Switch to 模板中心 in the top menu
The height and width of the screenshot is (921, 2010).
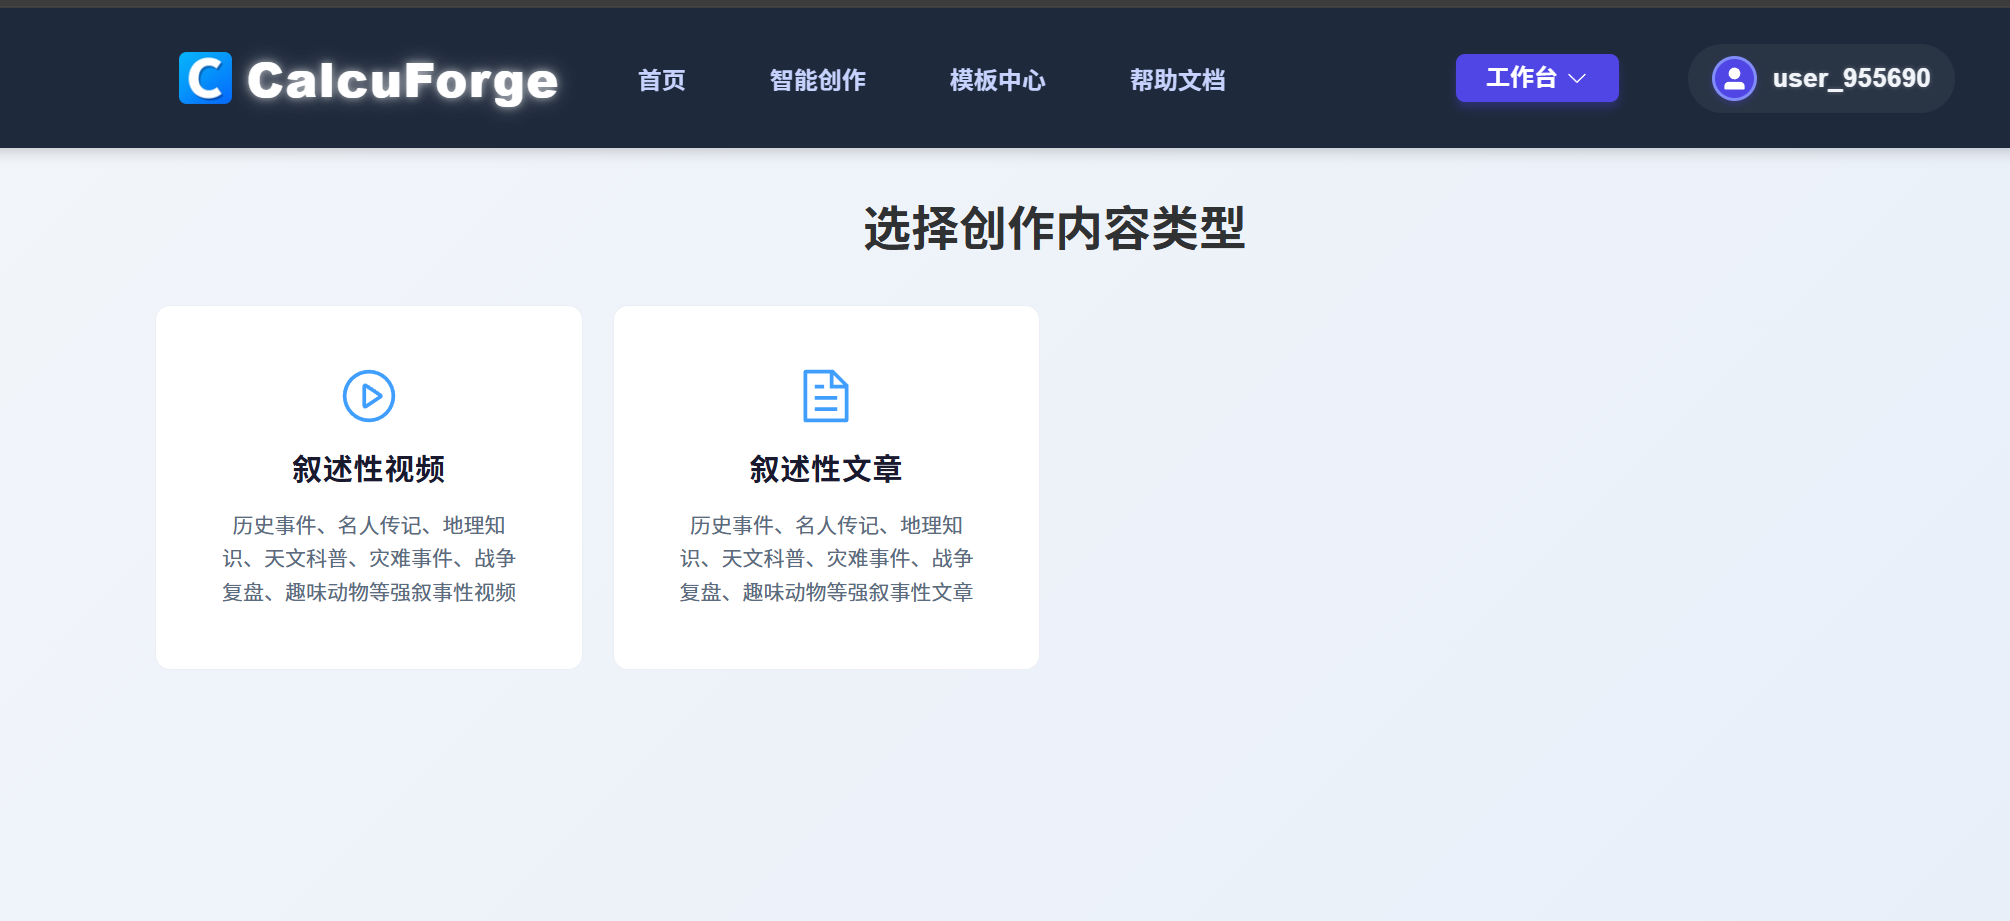coord(998,80)
